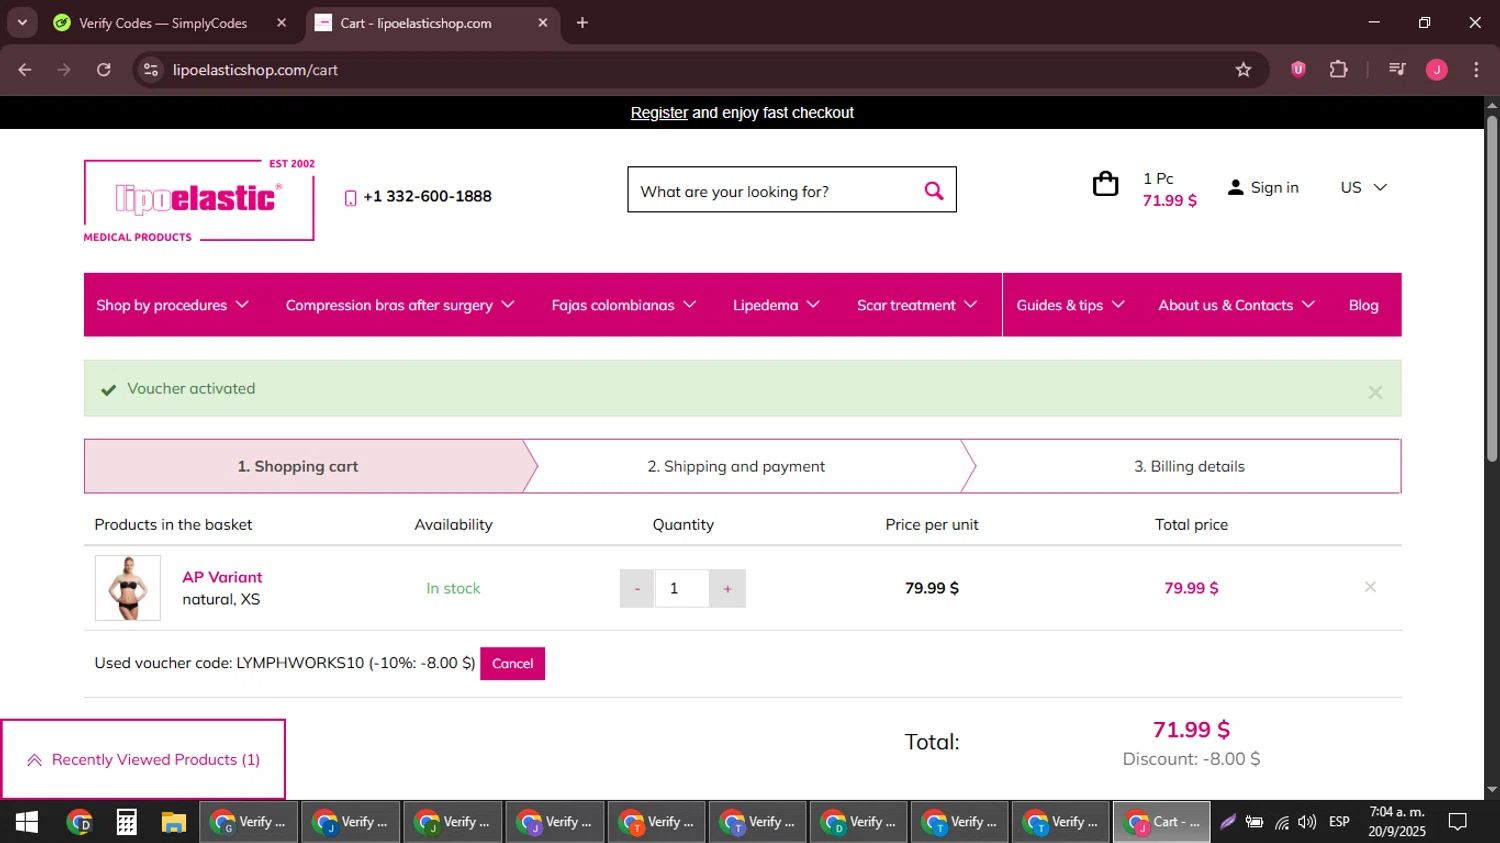
Task: Open a new browser tab
Action: coord(582,22)
